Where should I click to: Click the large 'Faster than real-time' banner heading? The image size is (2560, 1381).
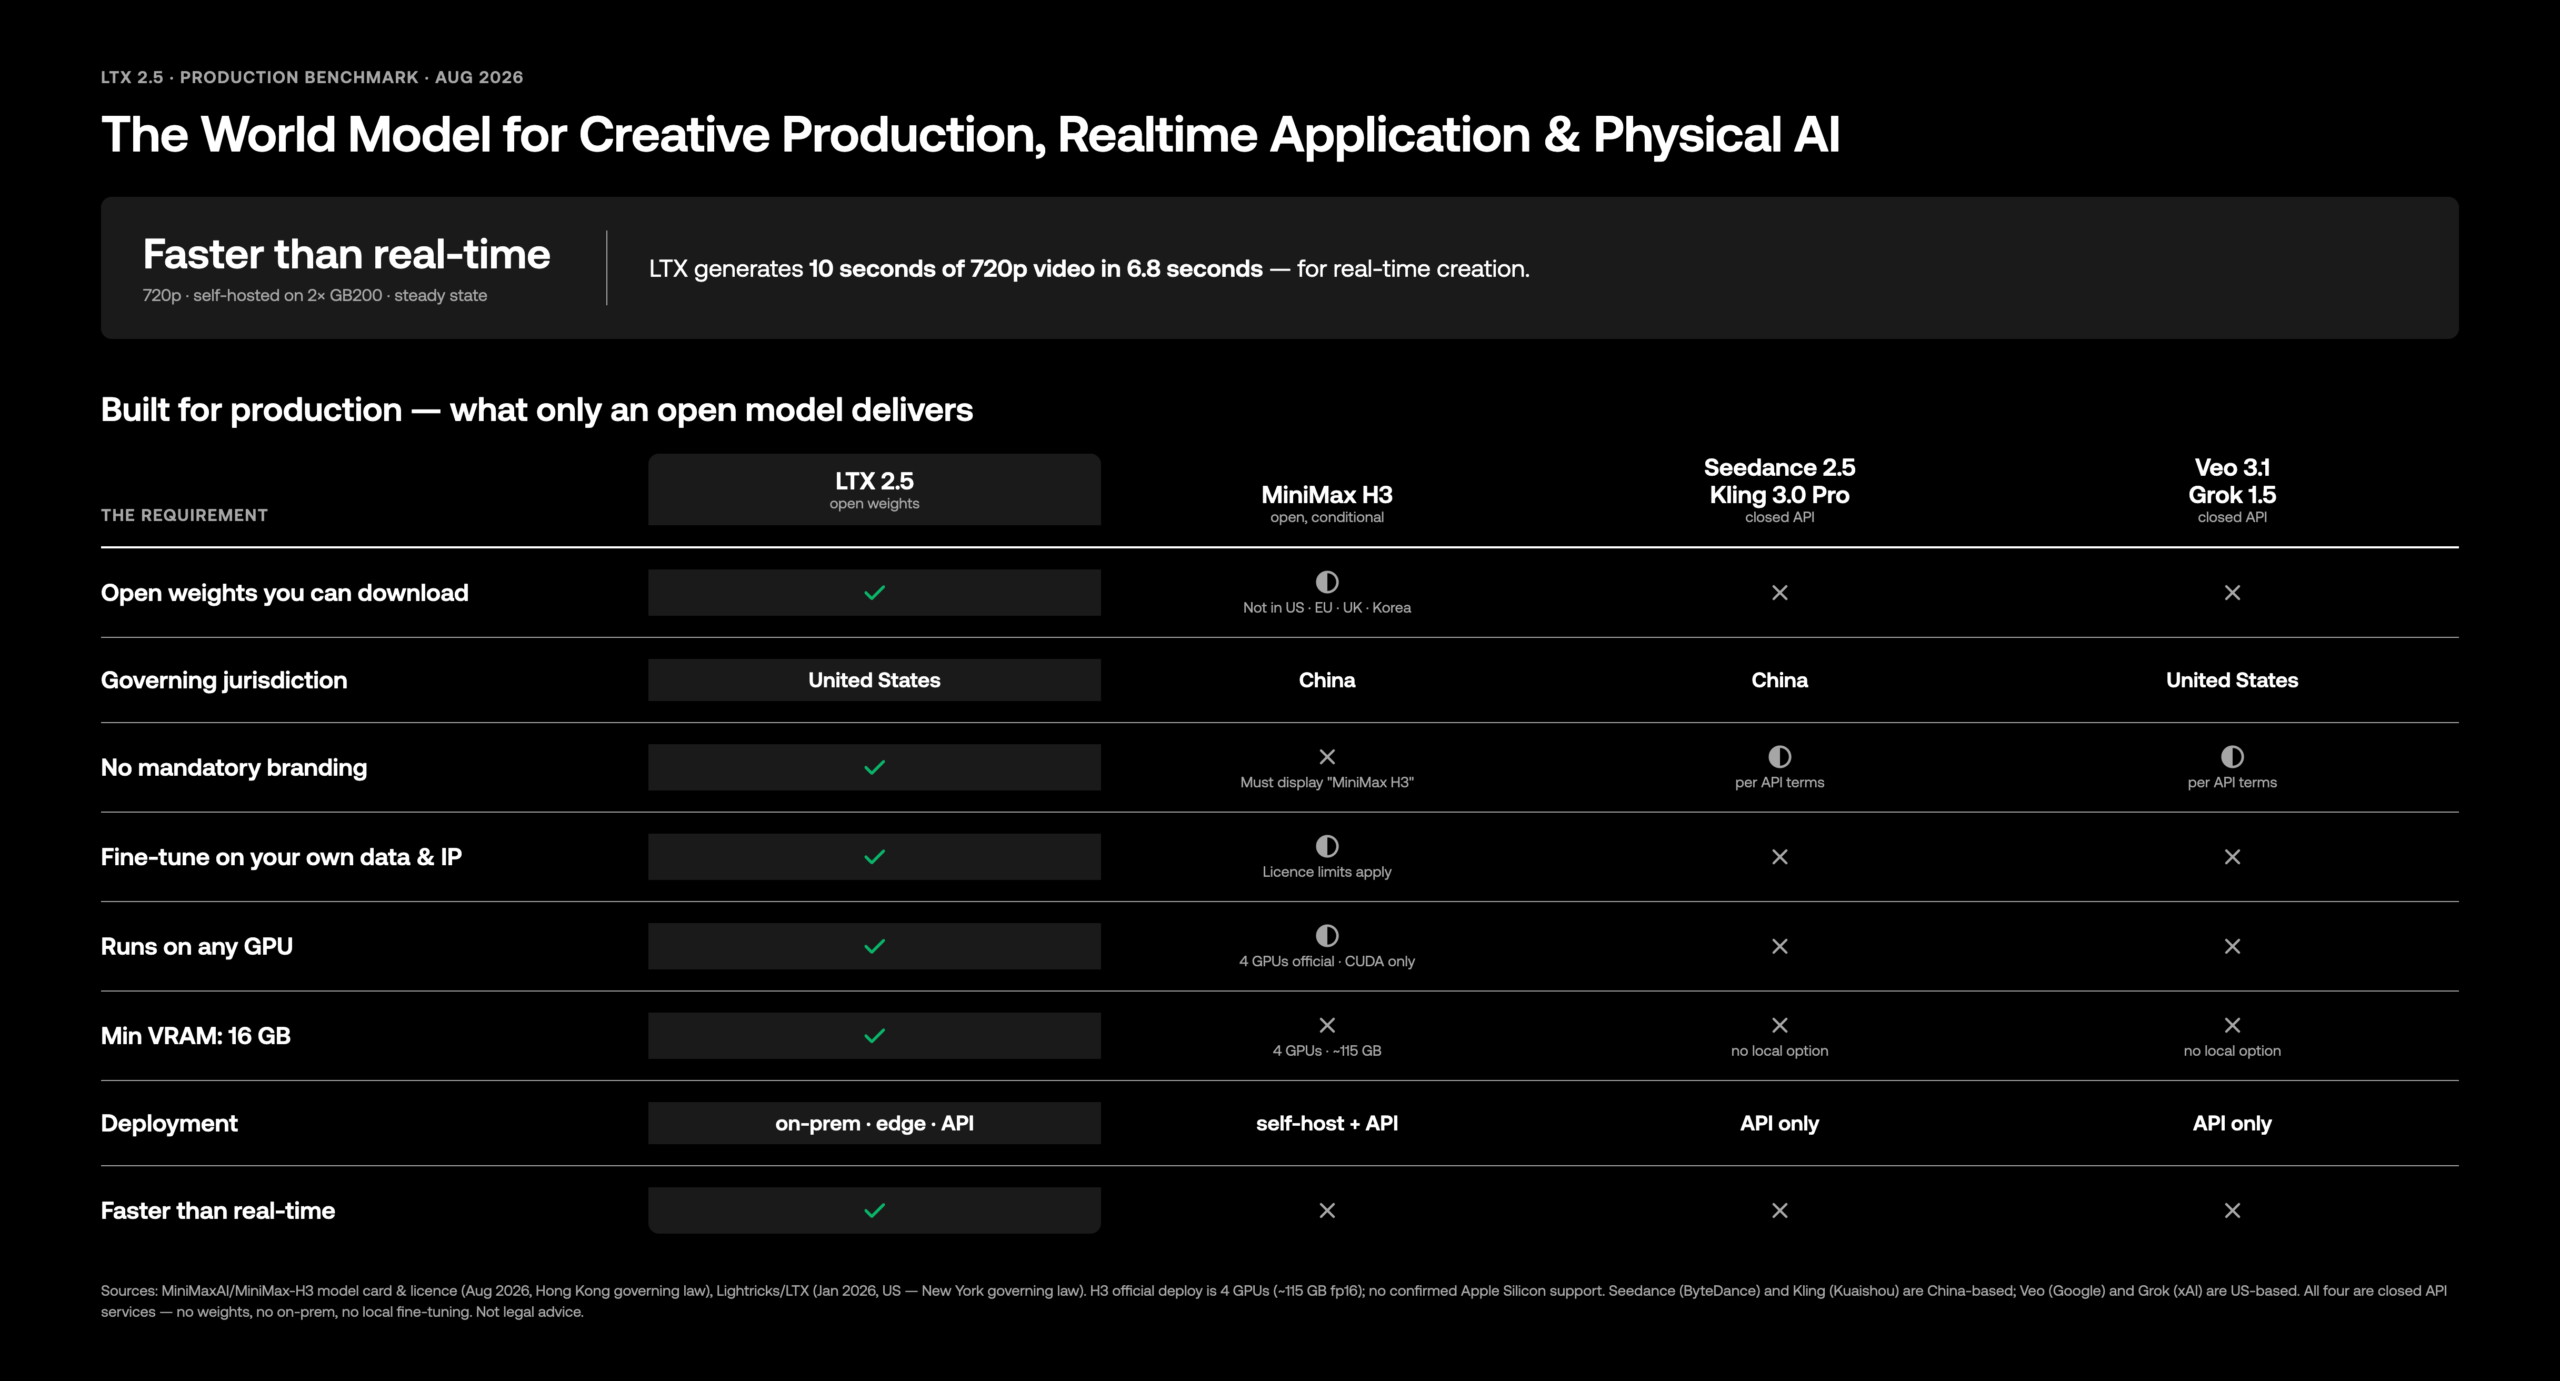pyautogui.click(x=346, y=254)
